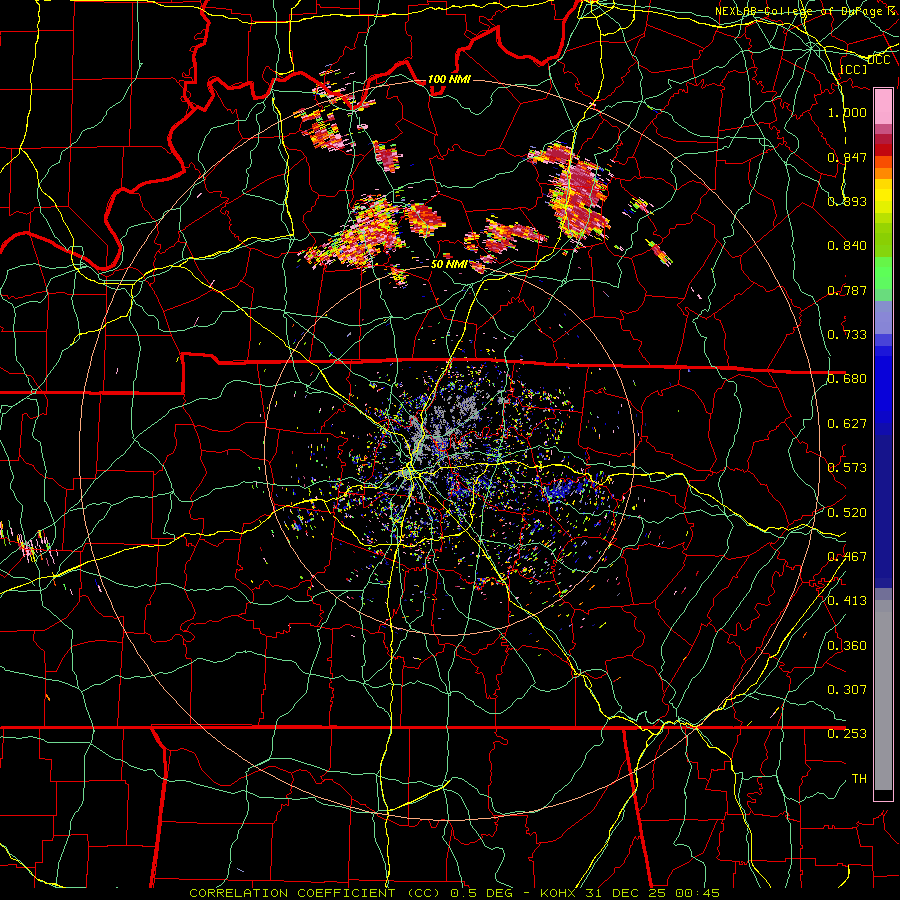Click the 0.307 legend value

[x=847, y=690]
